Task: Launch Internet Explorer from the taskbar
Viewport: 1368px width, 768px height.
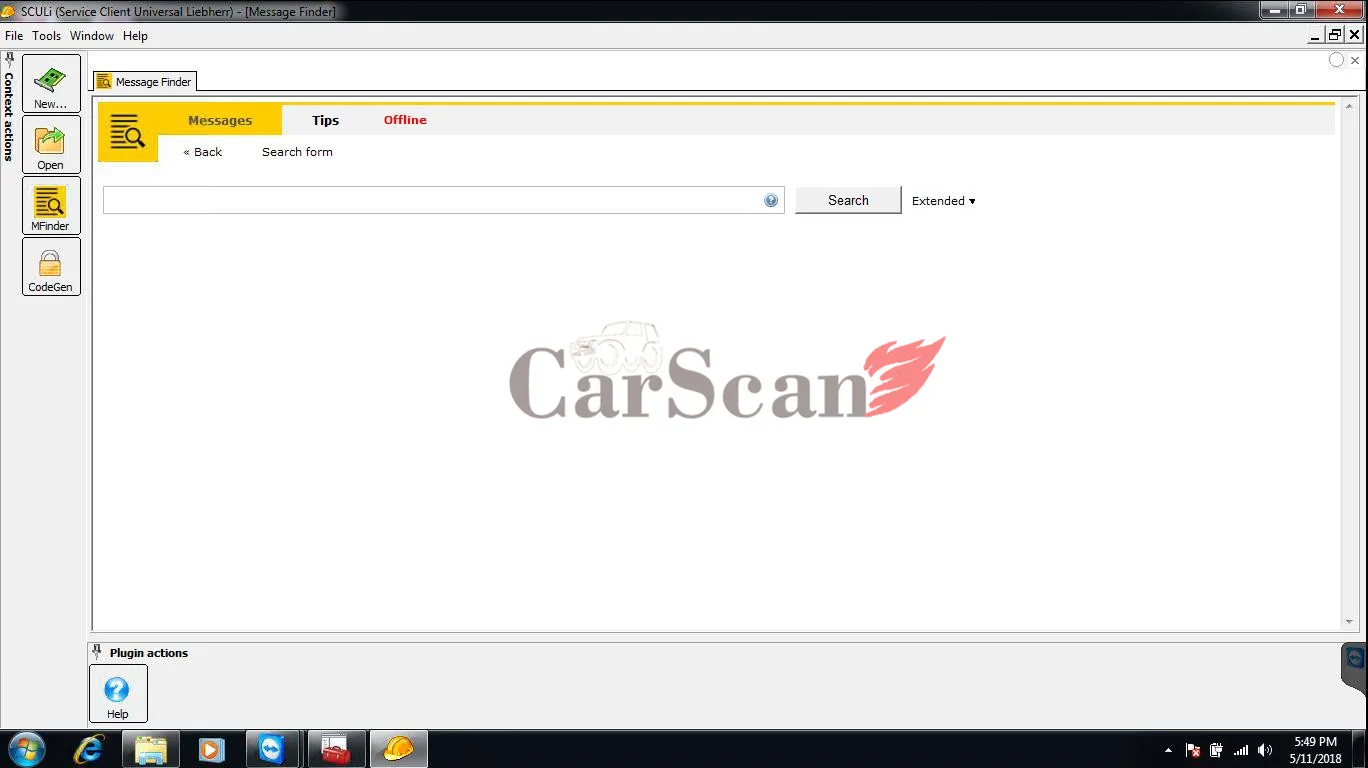Action: [x=89, y=749]
